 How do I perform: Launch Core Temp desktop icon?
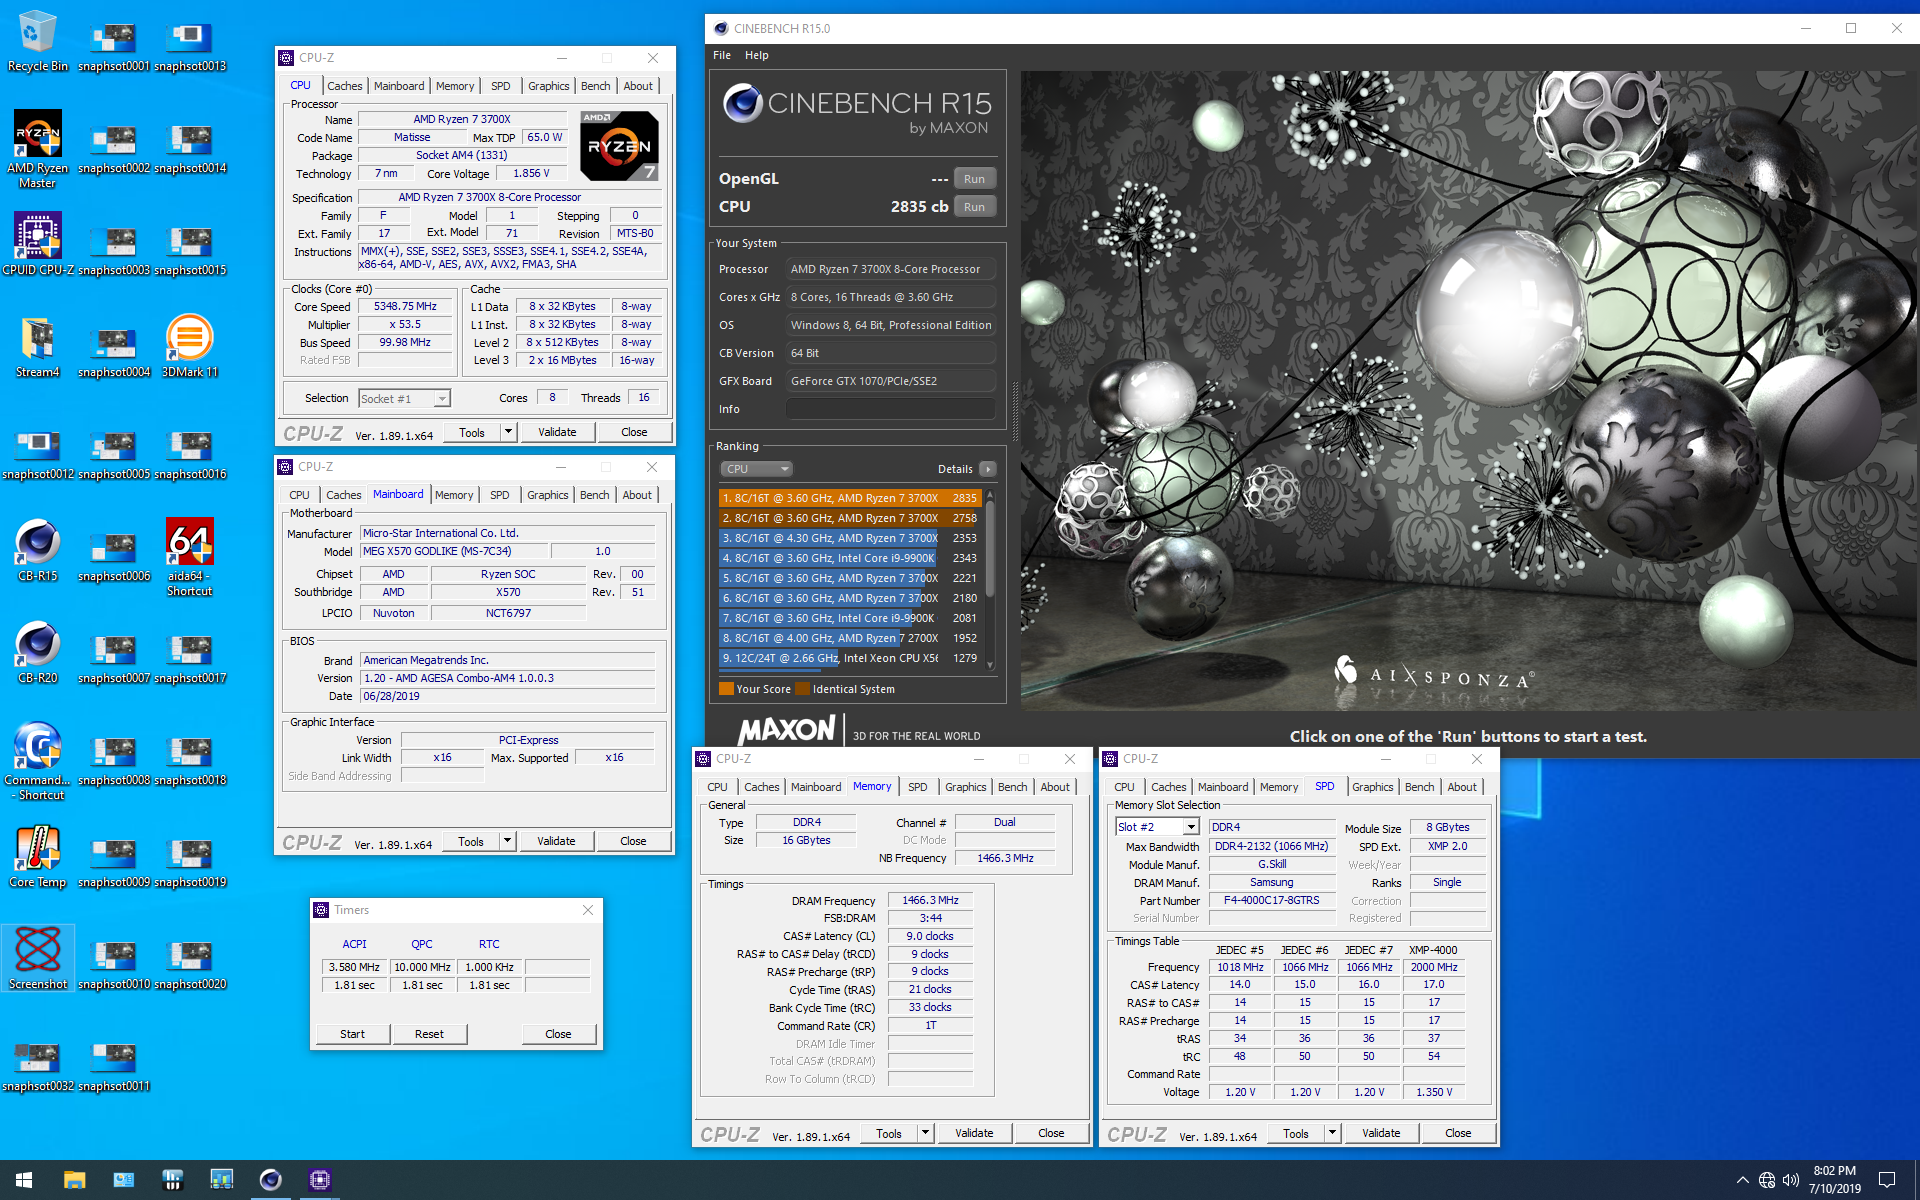pos(38,856)
